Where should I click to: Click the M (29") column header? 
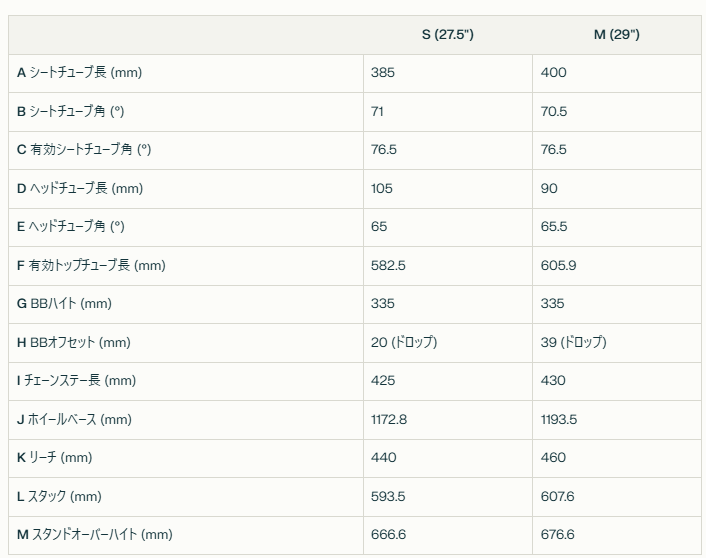[x=616, y=35]
